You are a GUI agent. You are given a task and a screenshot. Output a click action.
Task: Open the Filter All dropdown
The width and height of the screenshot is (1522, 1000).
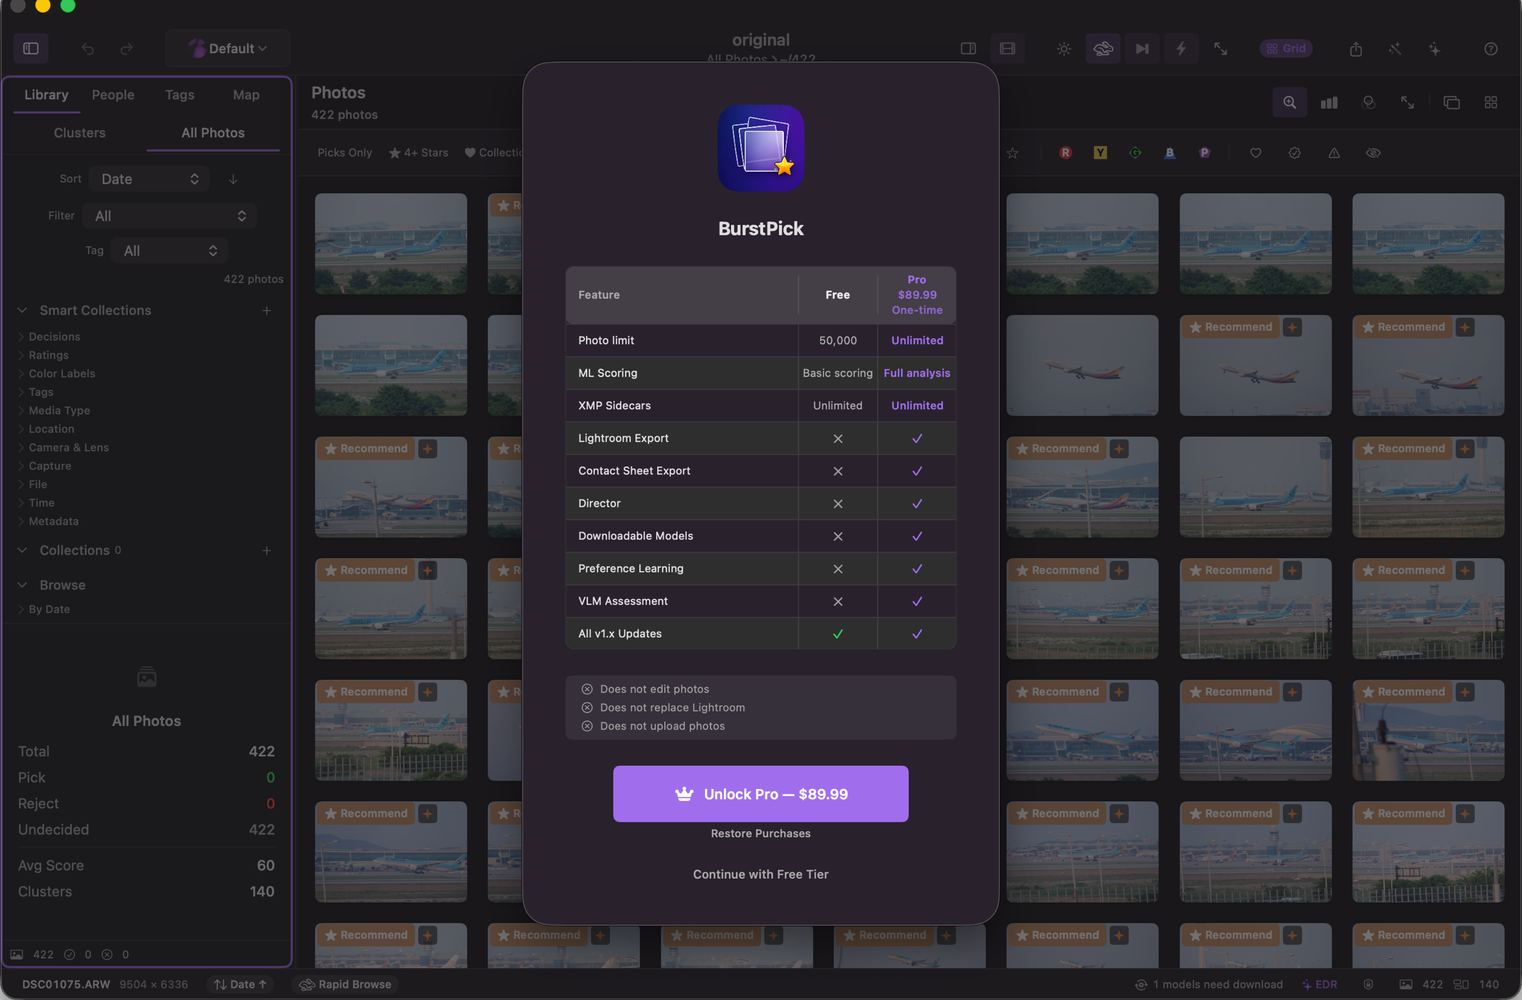click(169, 216)
